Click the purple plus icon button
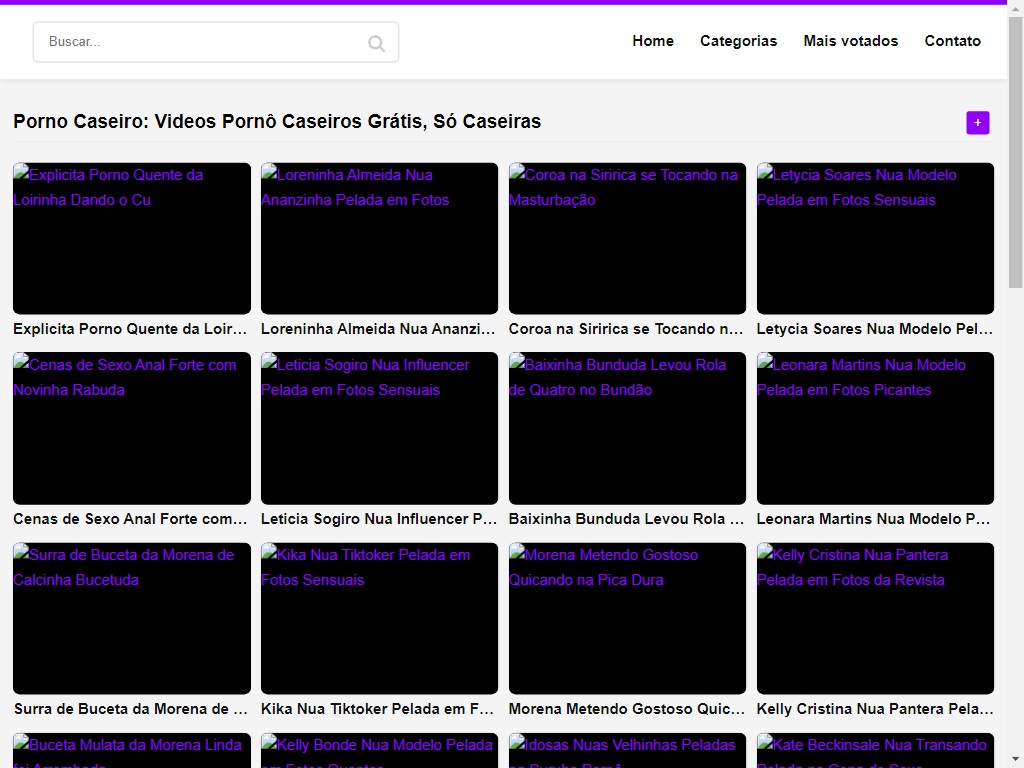The width and height of the screenshot is (1024, 768). click(x=977, y=122)
